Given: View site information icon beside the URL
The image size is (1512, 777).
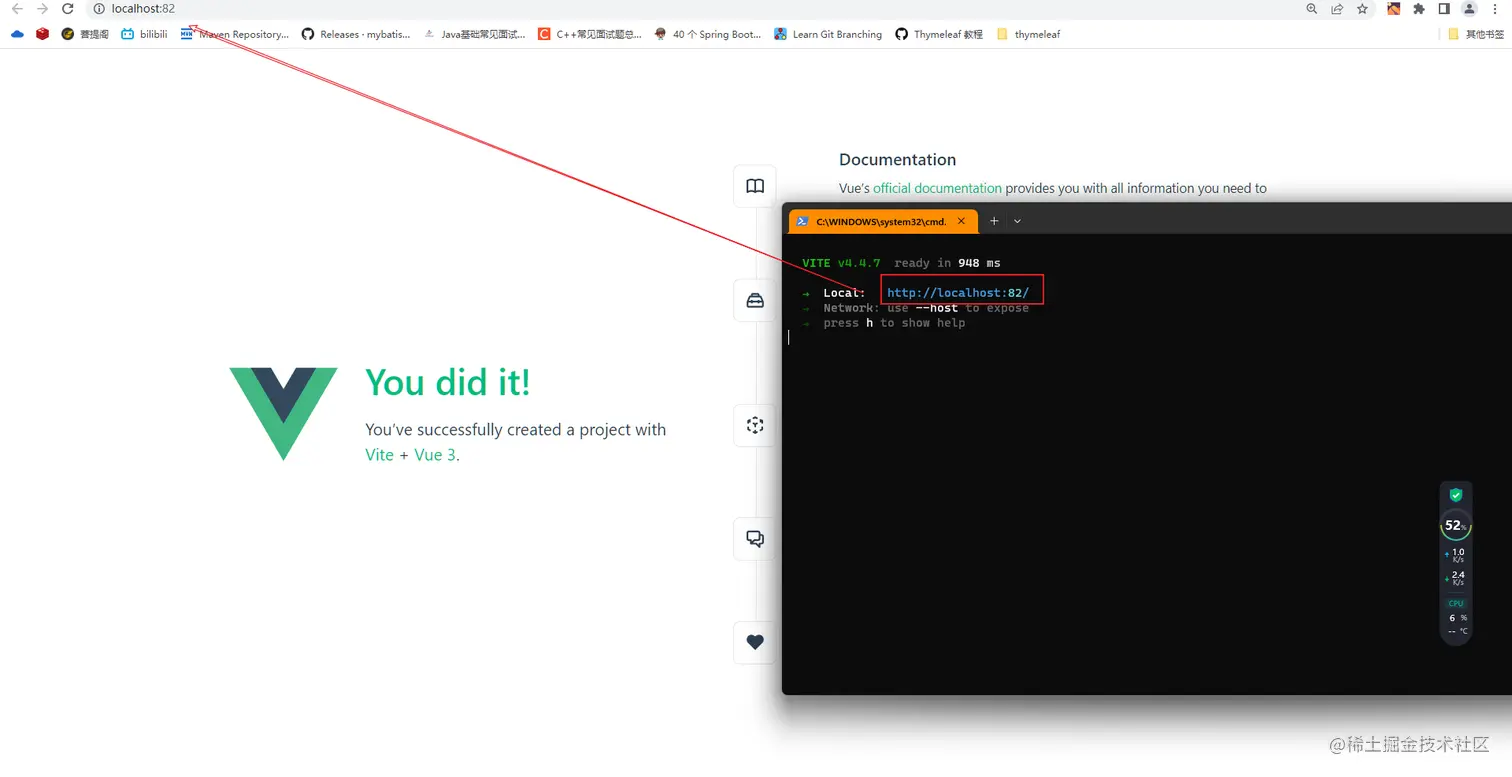Looking at the screenshot, I should 99,9.
